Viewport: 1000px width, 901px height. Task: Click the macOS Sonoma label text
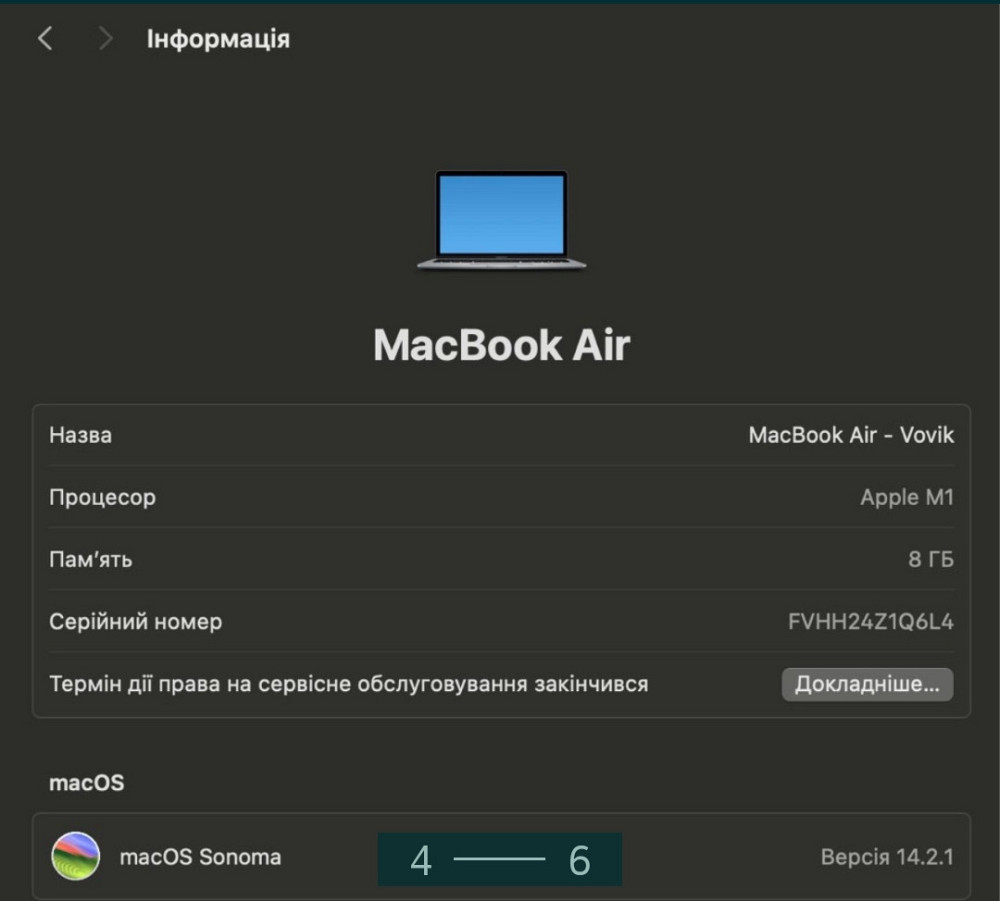[x=200, y=857]
